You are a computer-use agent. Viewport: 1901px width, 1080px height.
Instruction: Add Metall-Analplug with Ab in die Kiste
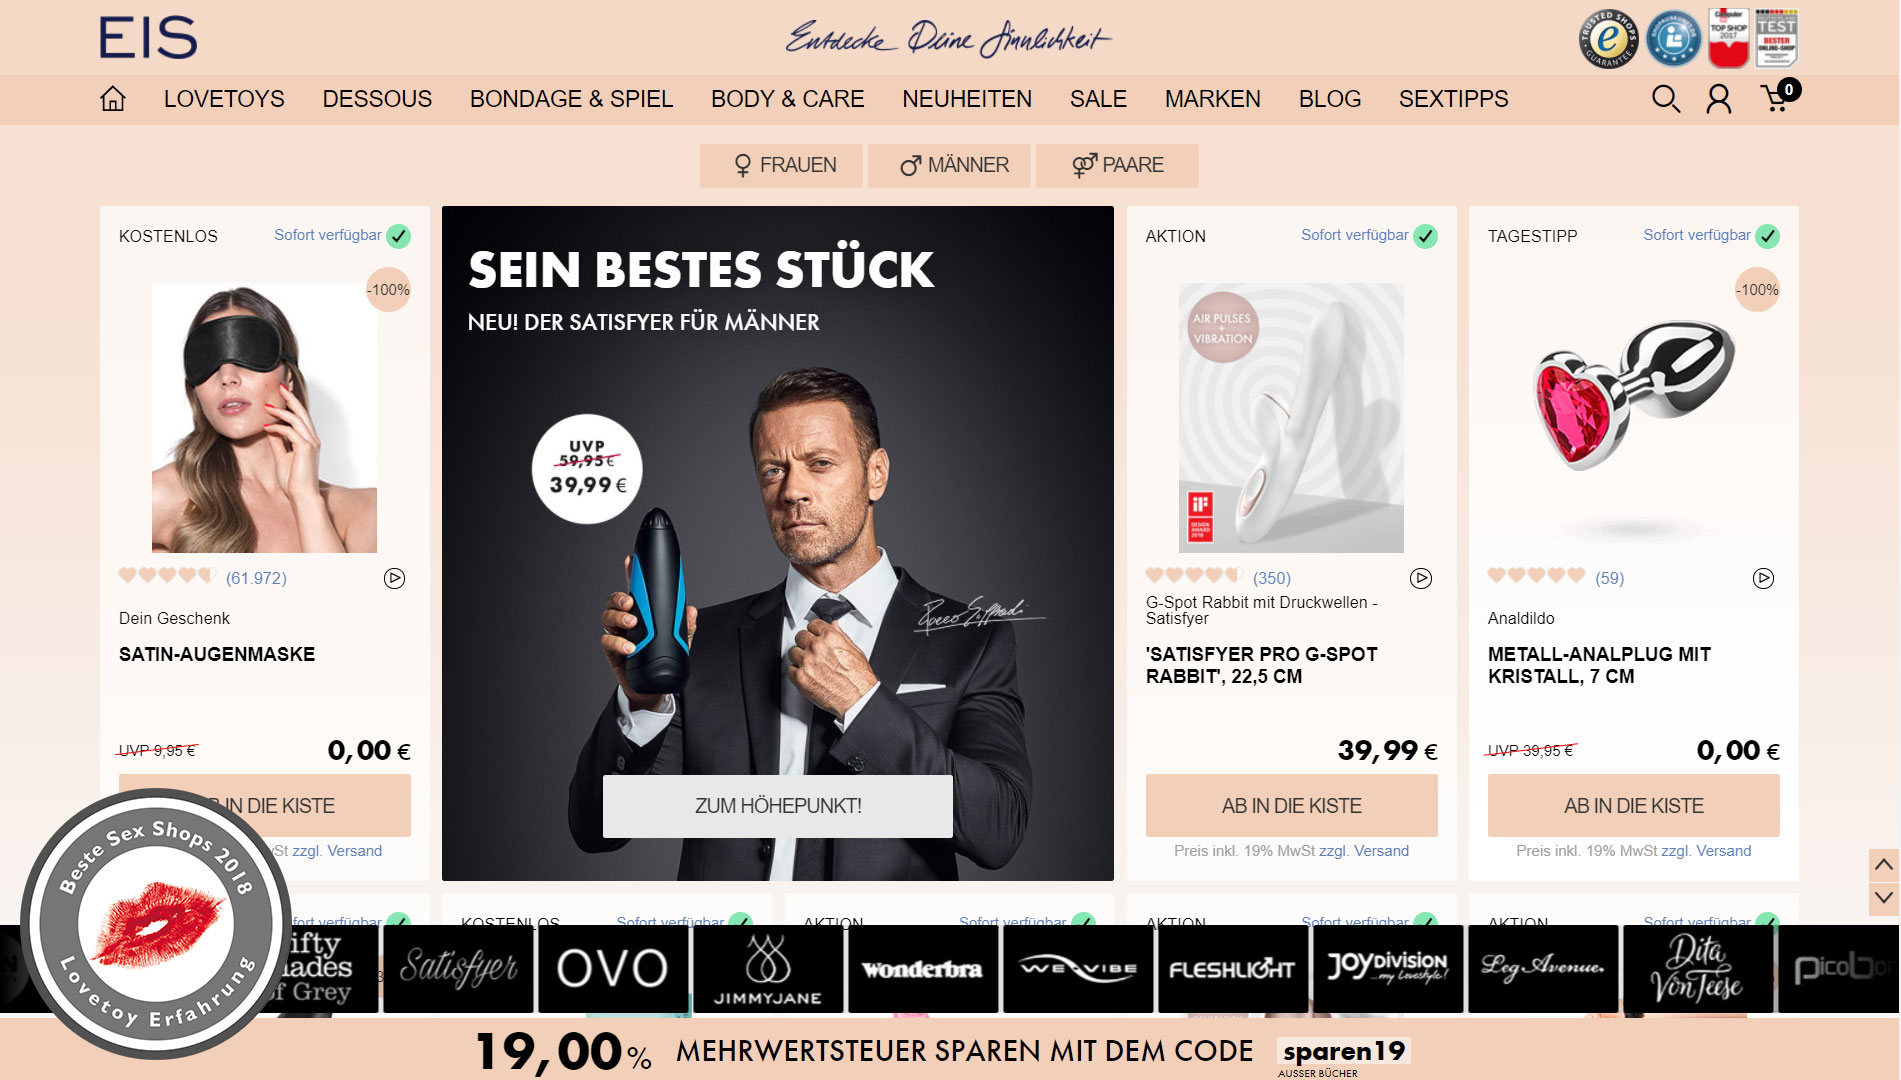(1633, 806)
